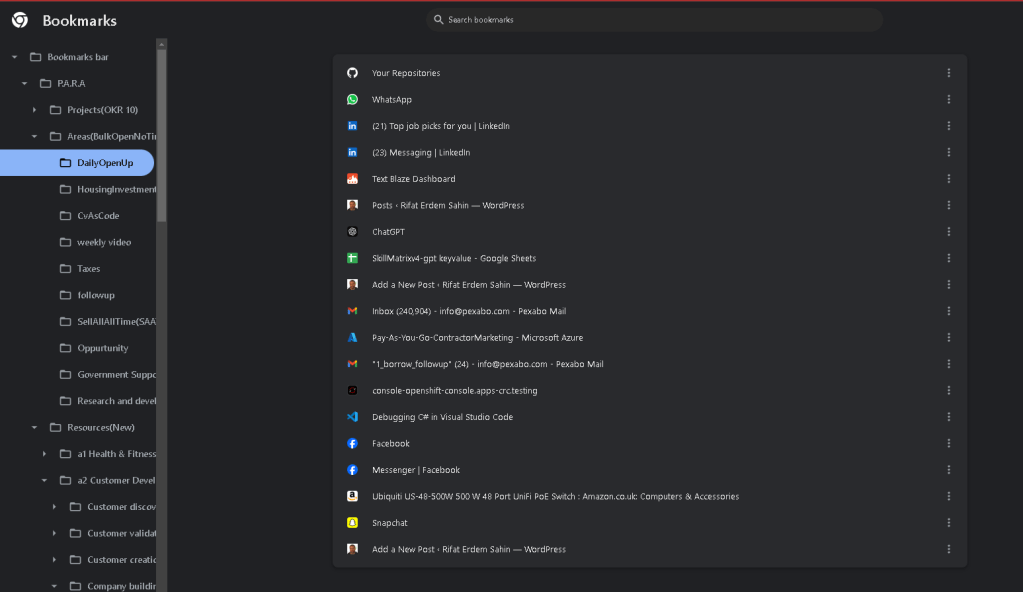Click favicon of Messenger | Facebook bookmark
Image resolution: width=1023 pixels, height=592 pixels.
(x=352, y=470)
